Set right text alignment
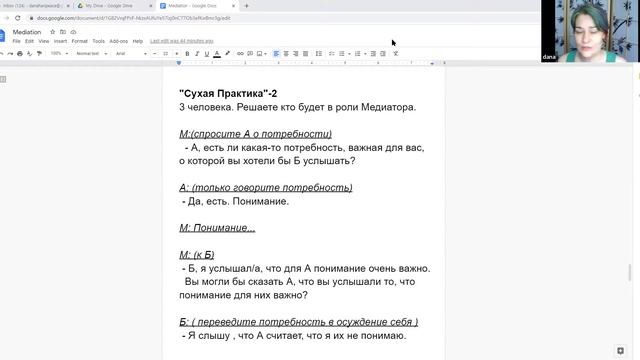640x360 pixels. click(296, 53)
